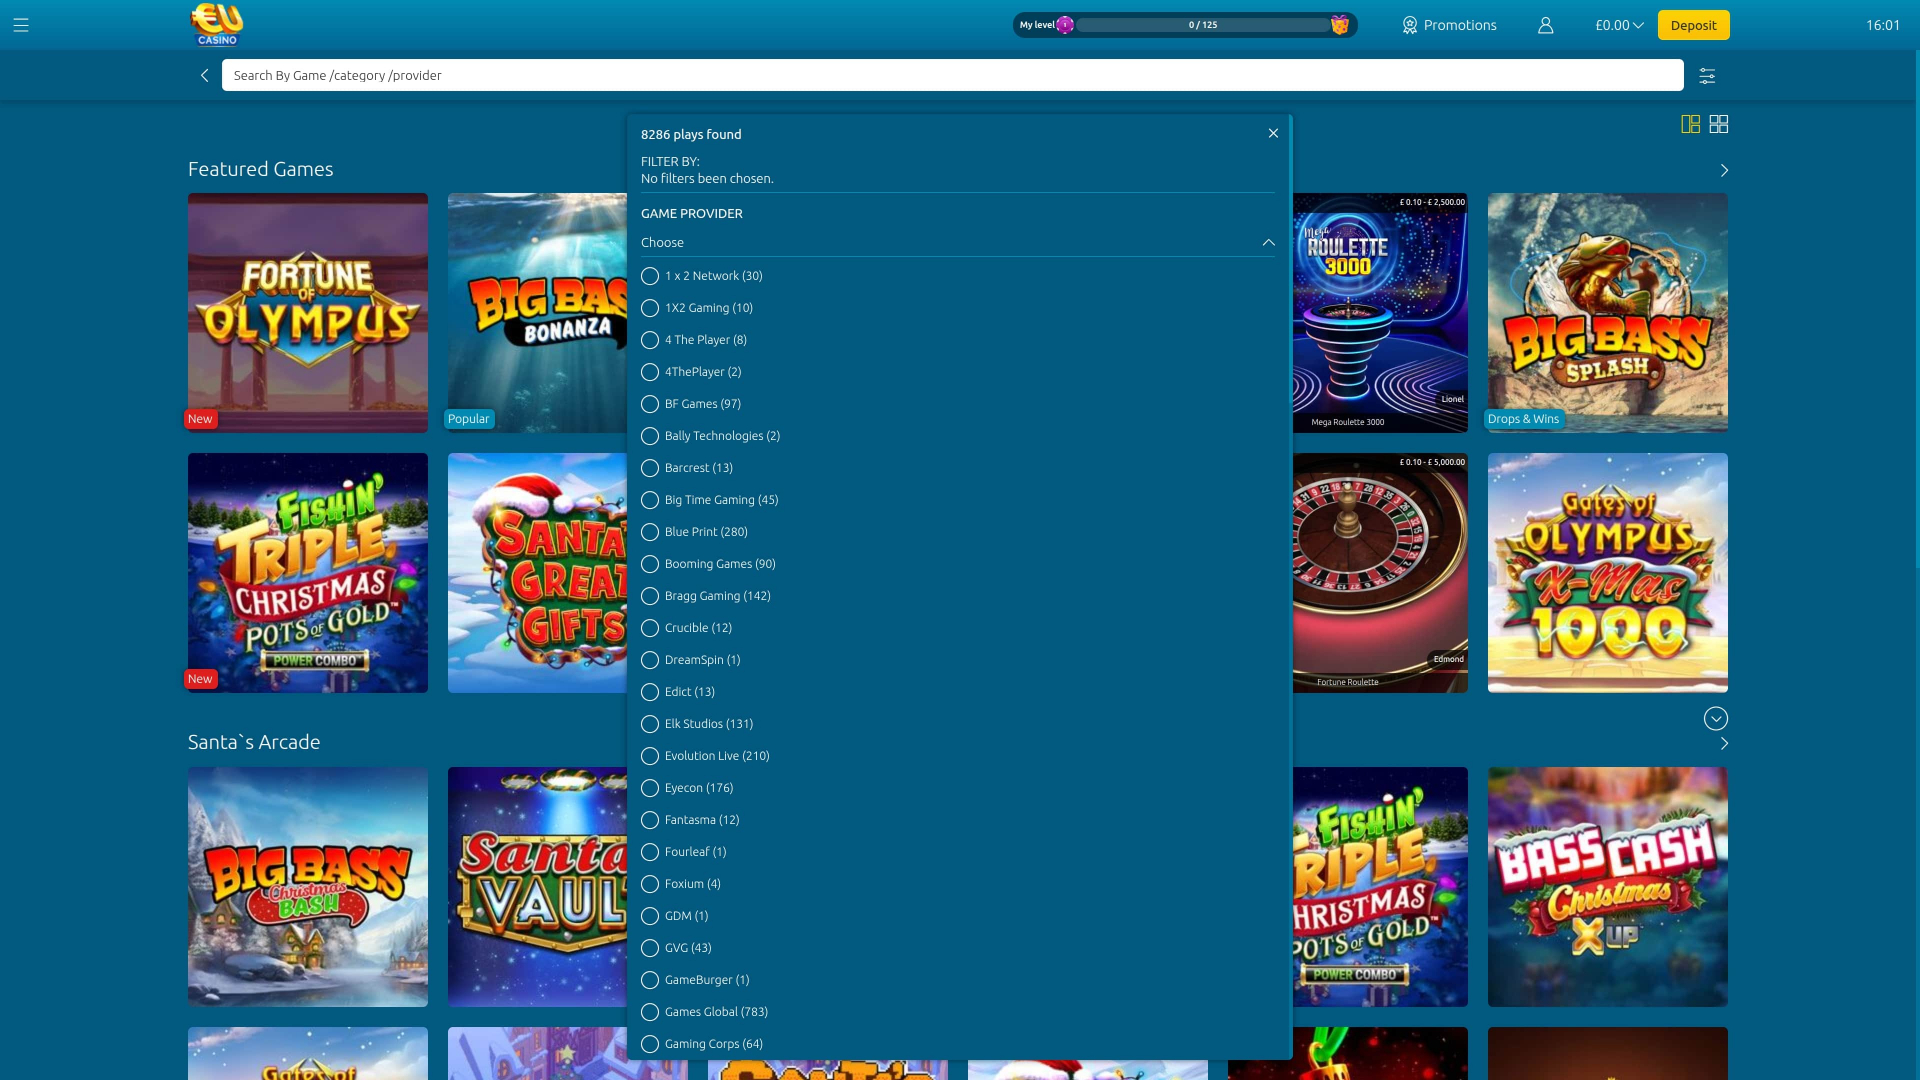
Task: Expand the balance dropdown next to £0.00
Action: (x=1638, y=25)
